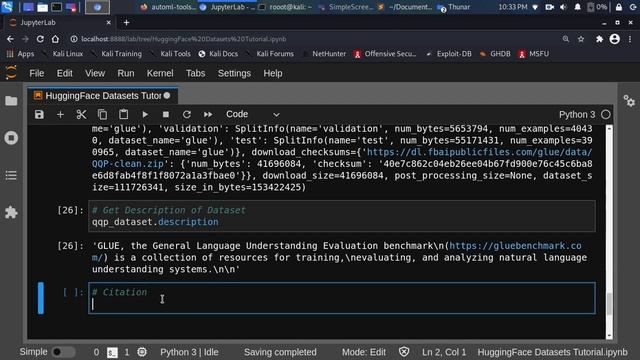The width and height of the screenshot is (640, 360).
Task: Open table of contents sidebar icon
Action: pos(11,176)
